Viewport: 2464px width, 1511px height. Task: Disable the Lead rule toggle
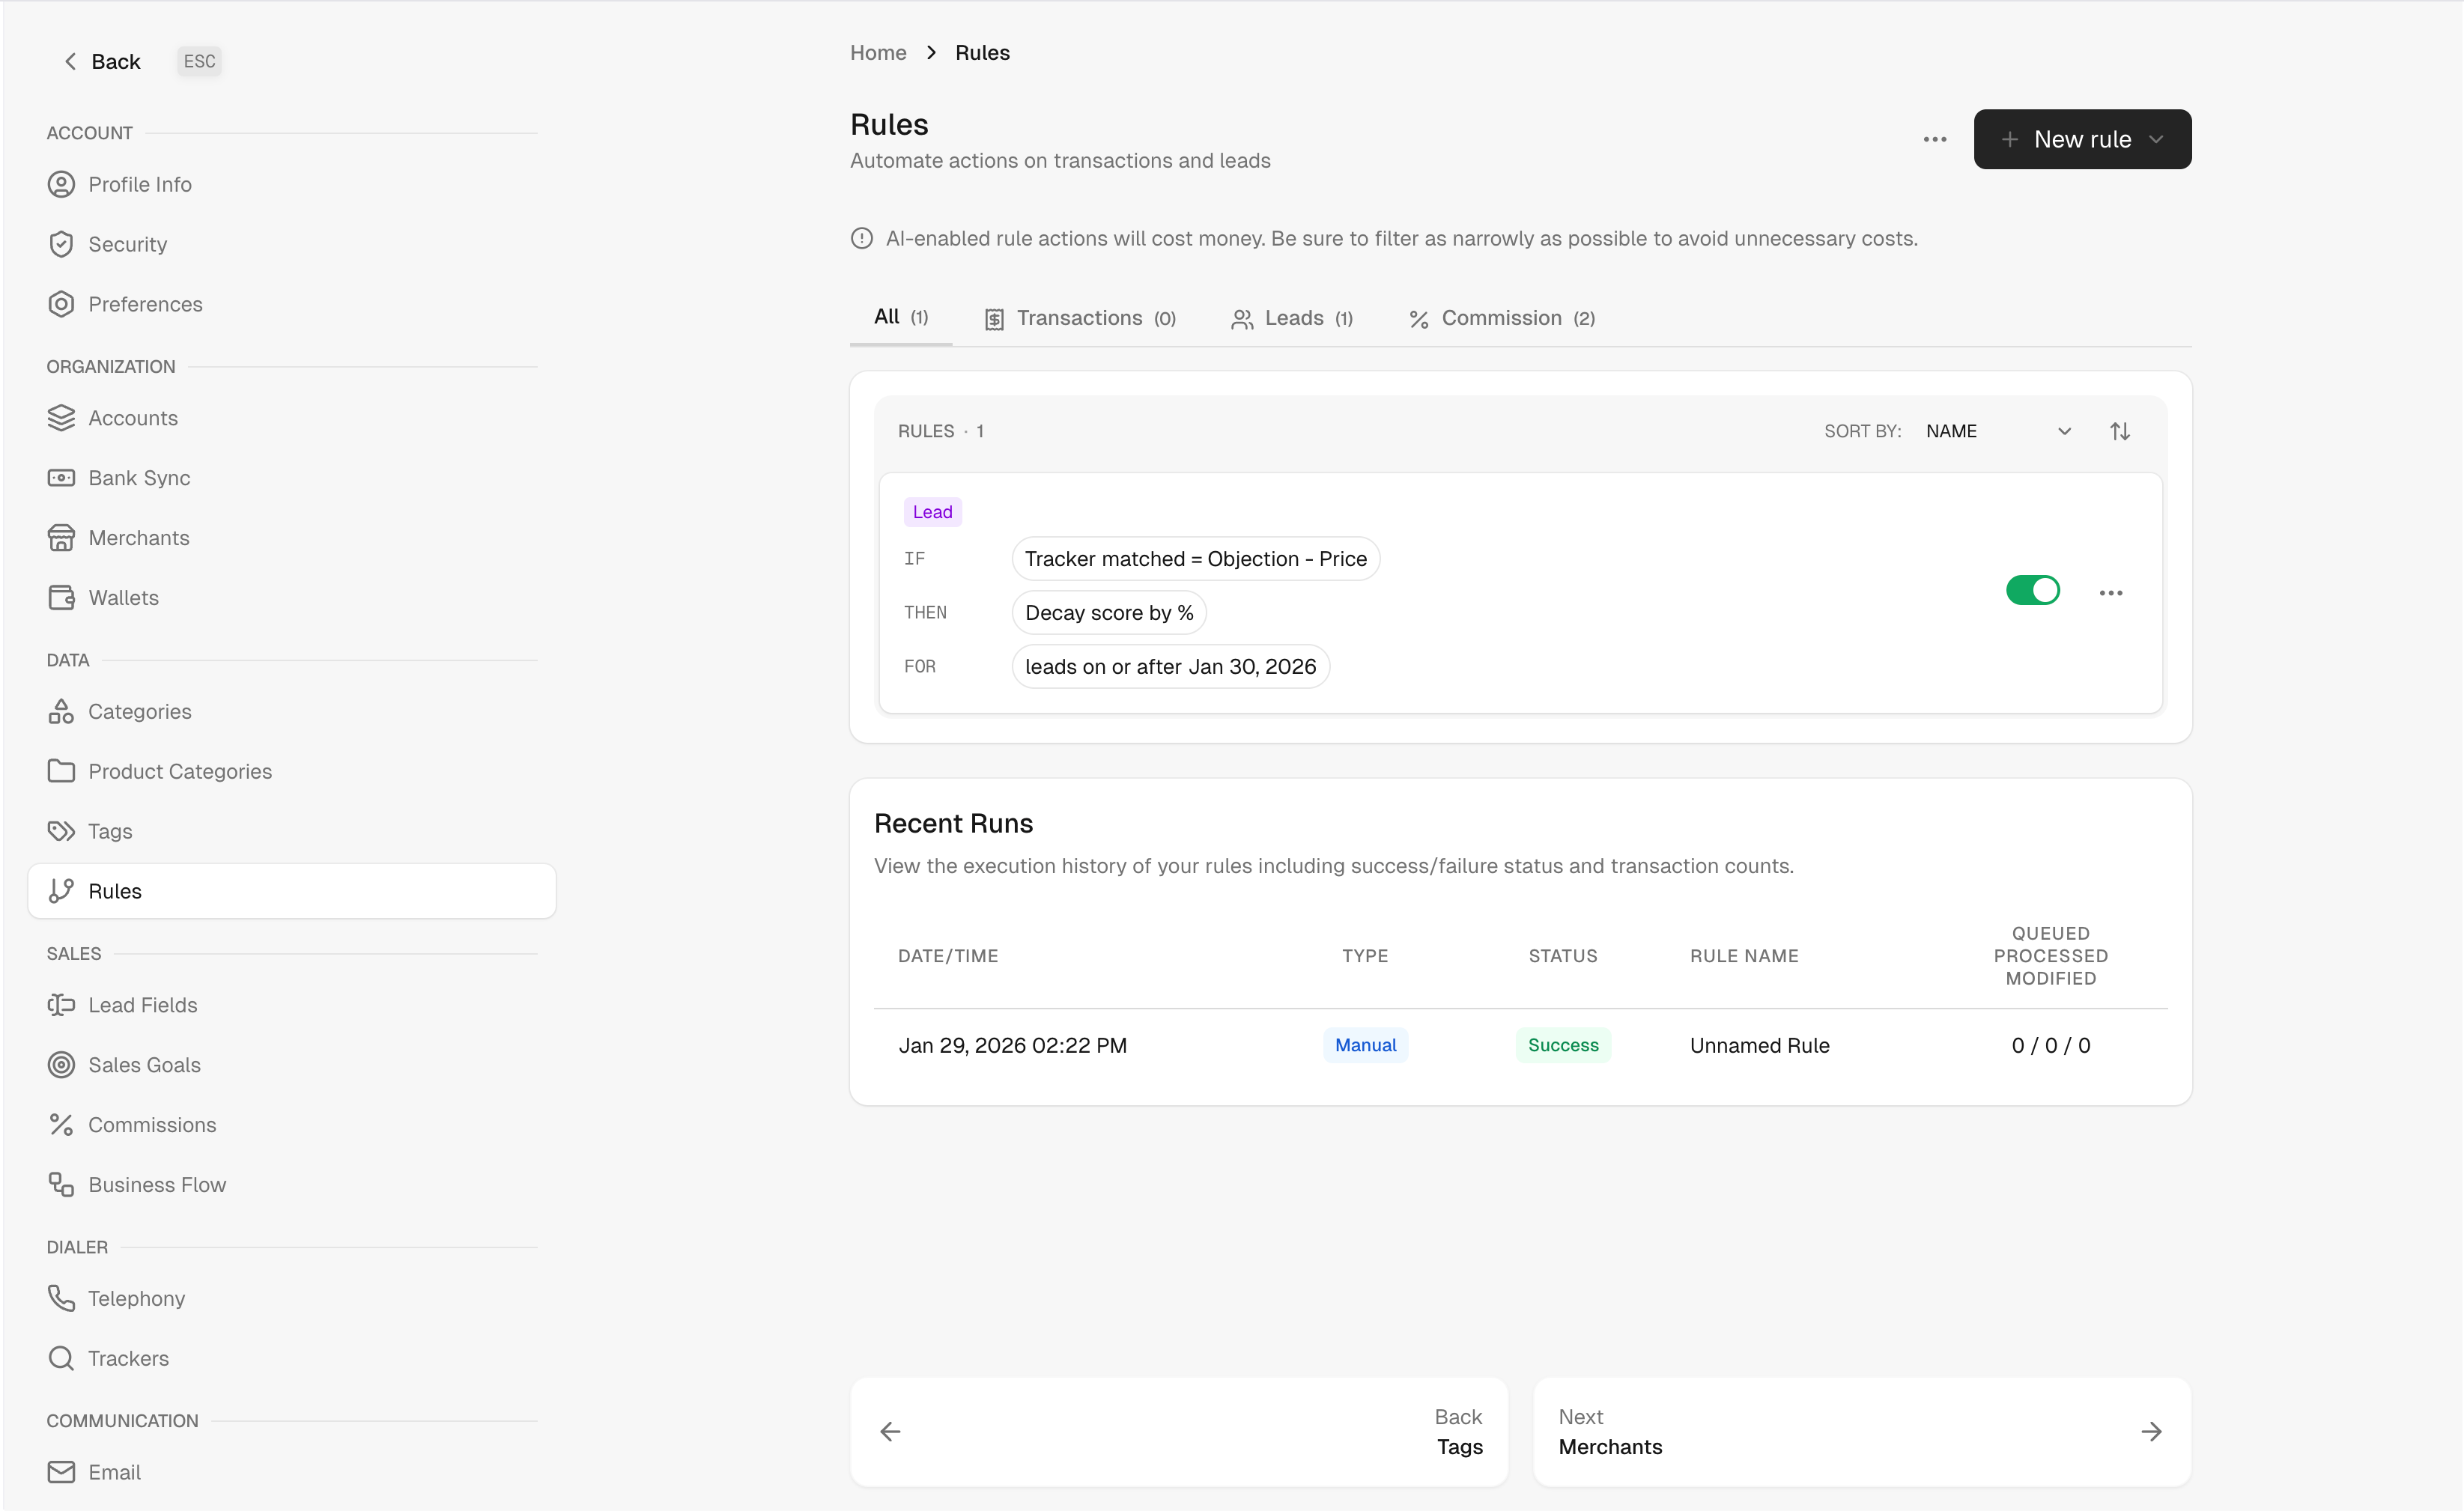2032,591
